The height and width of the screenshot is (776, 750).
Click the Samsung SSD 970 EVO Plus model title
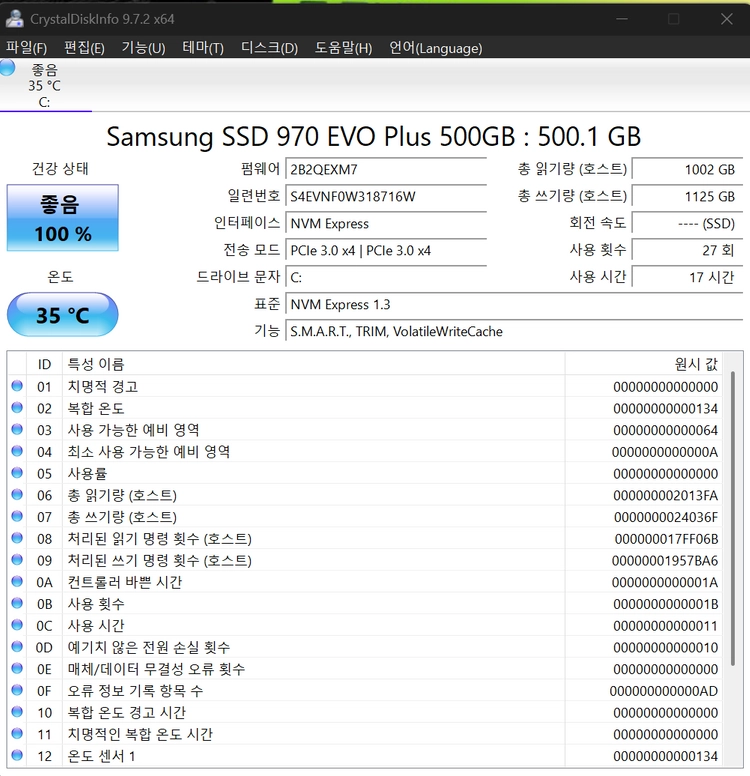374,137
